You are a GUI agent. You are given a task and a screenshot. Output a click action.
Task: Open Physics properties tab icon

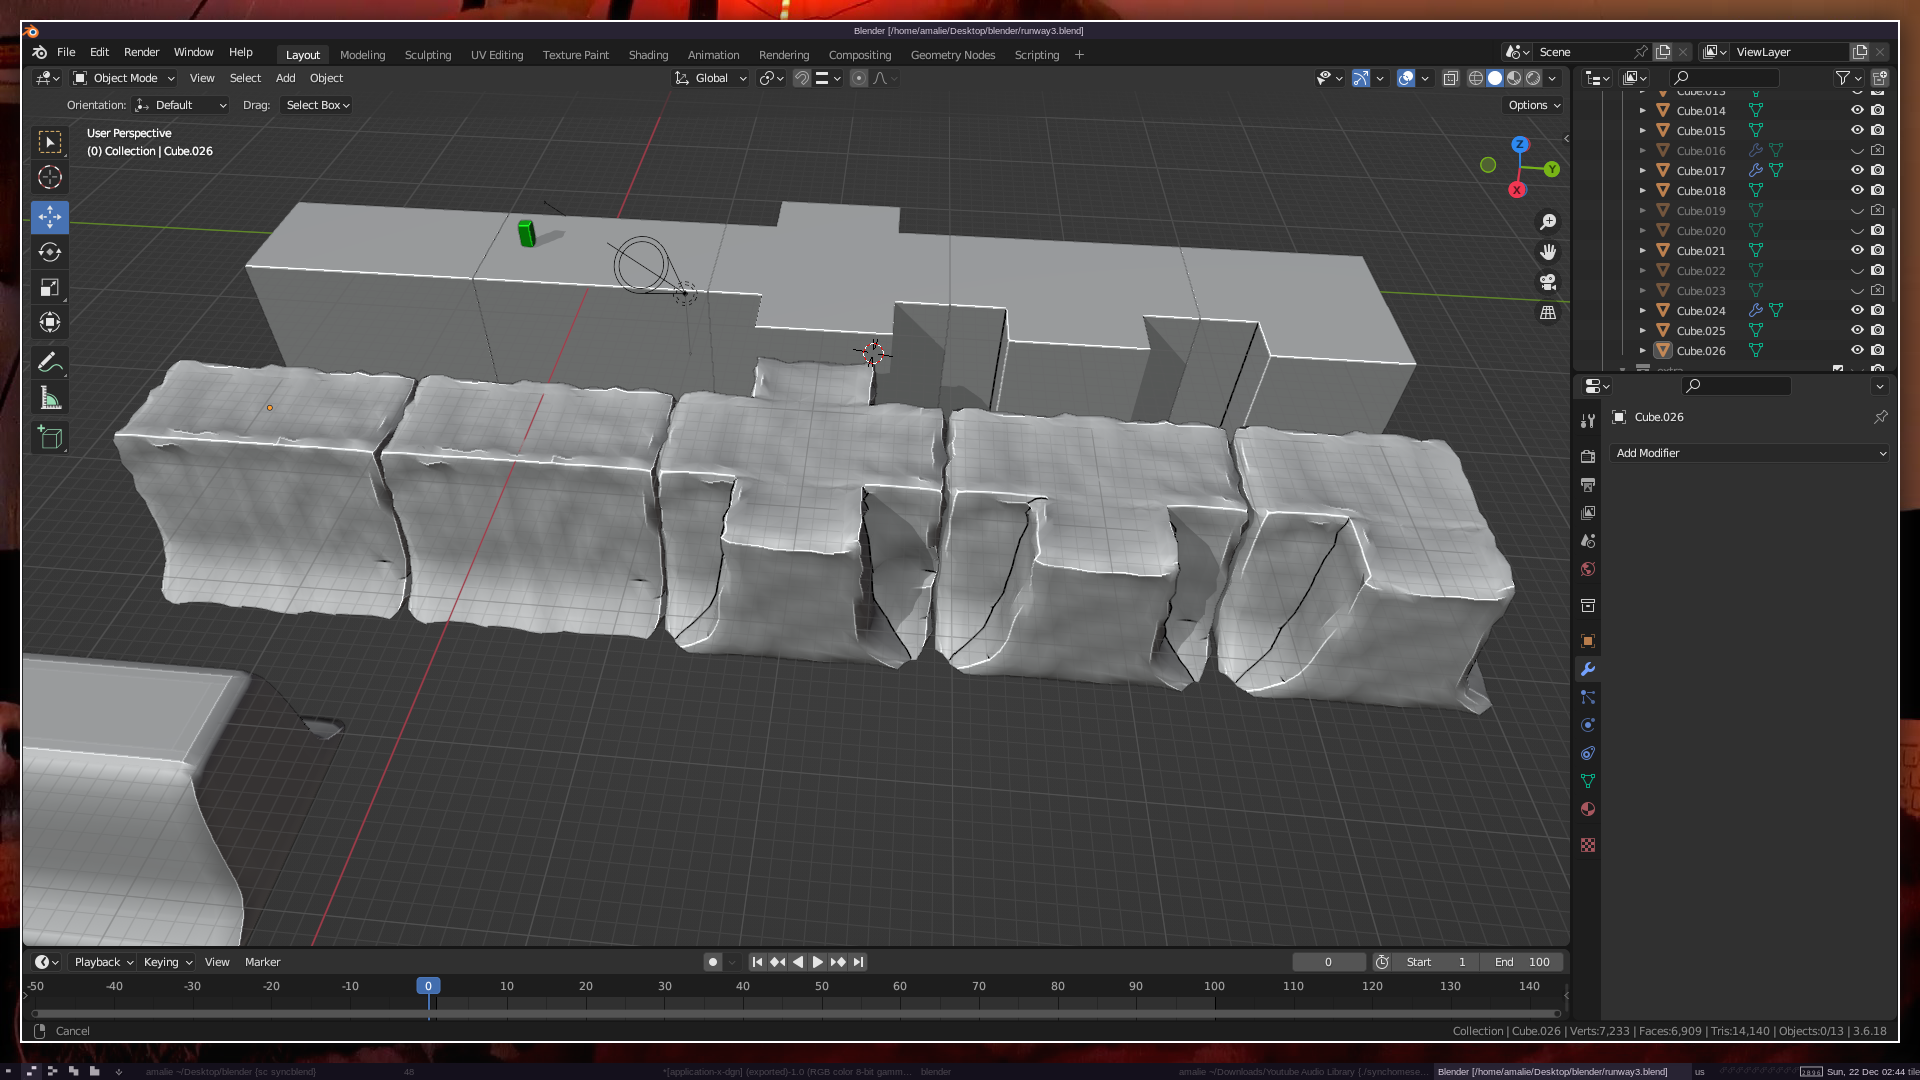pos(1588,725)
